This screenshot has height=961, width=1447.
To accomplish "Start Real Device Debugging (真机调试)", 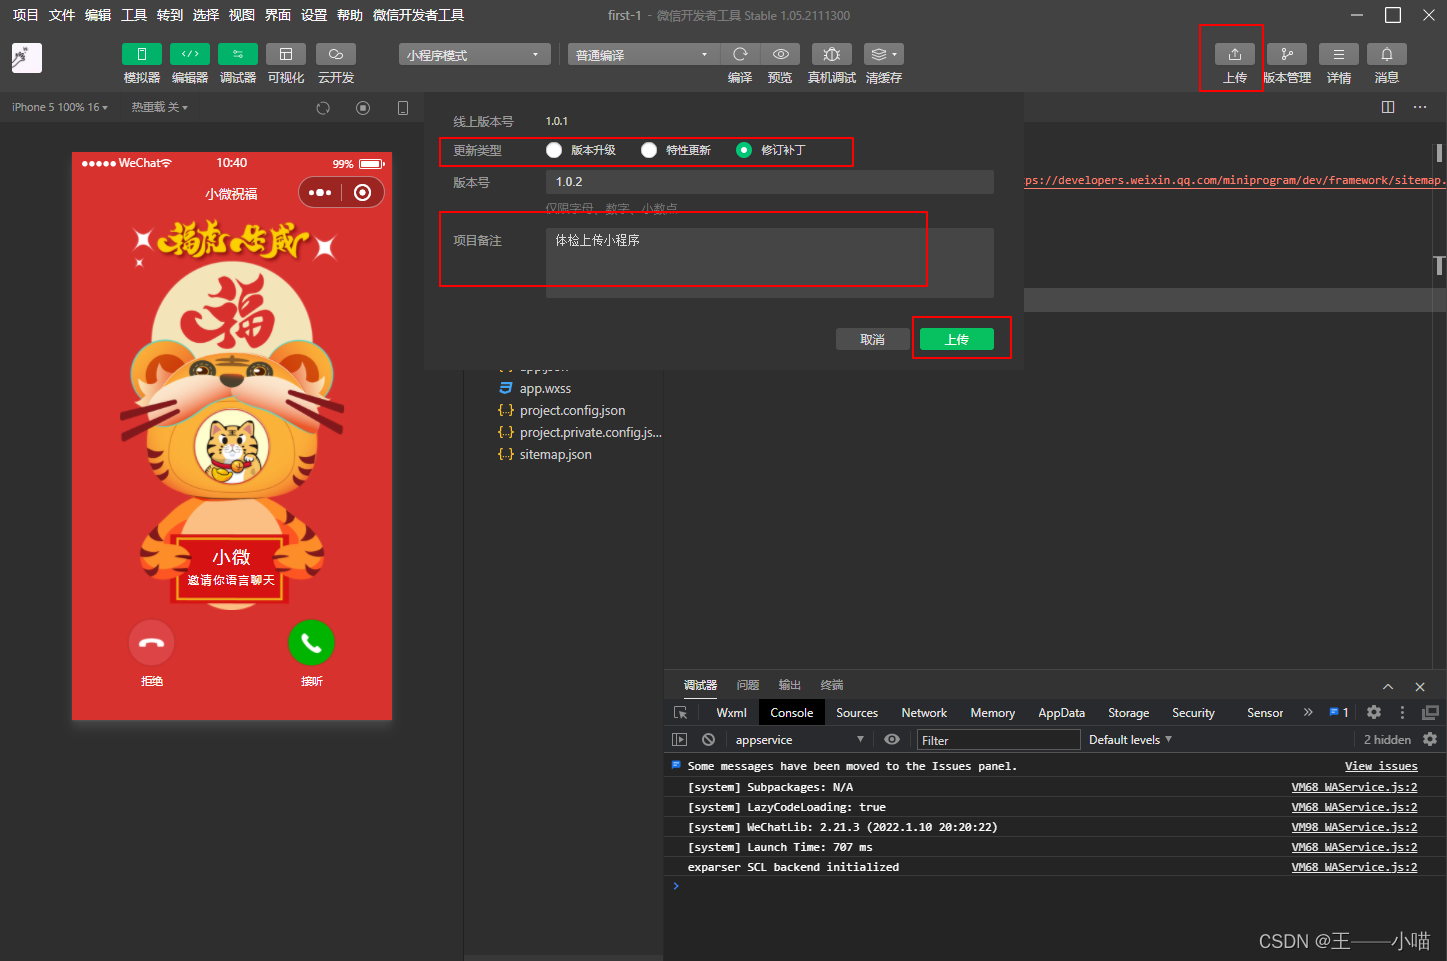I will [831, 54].
